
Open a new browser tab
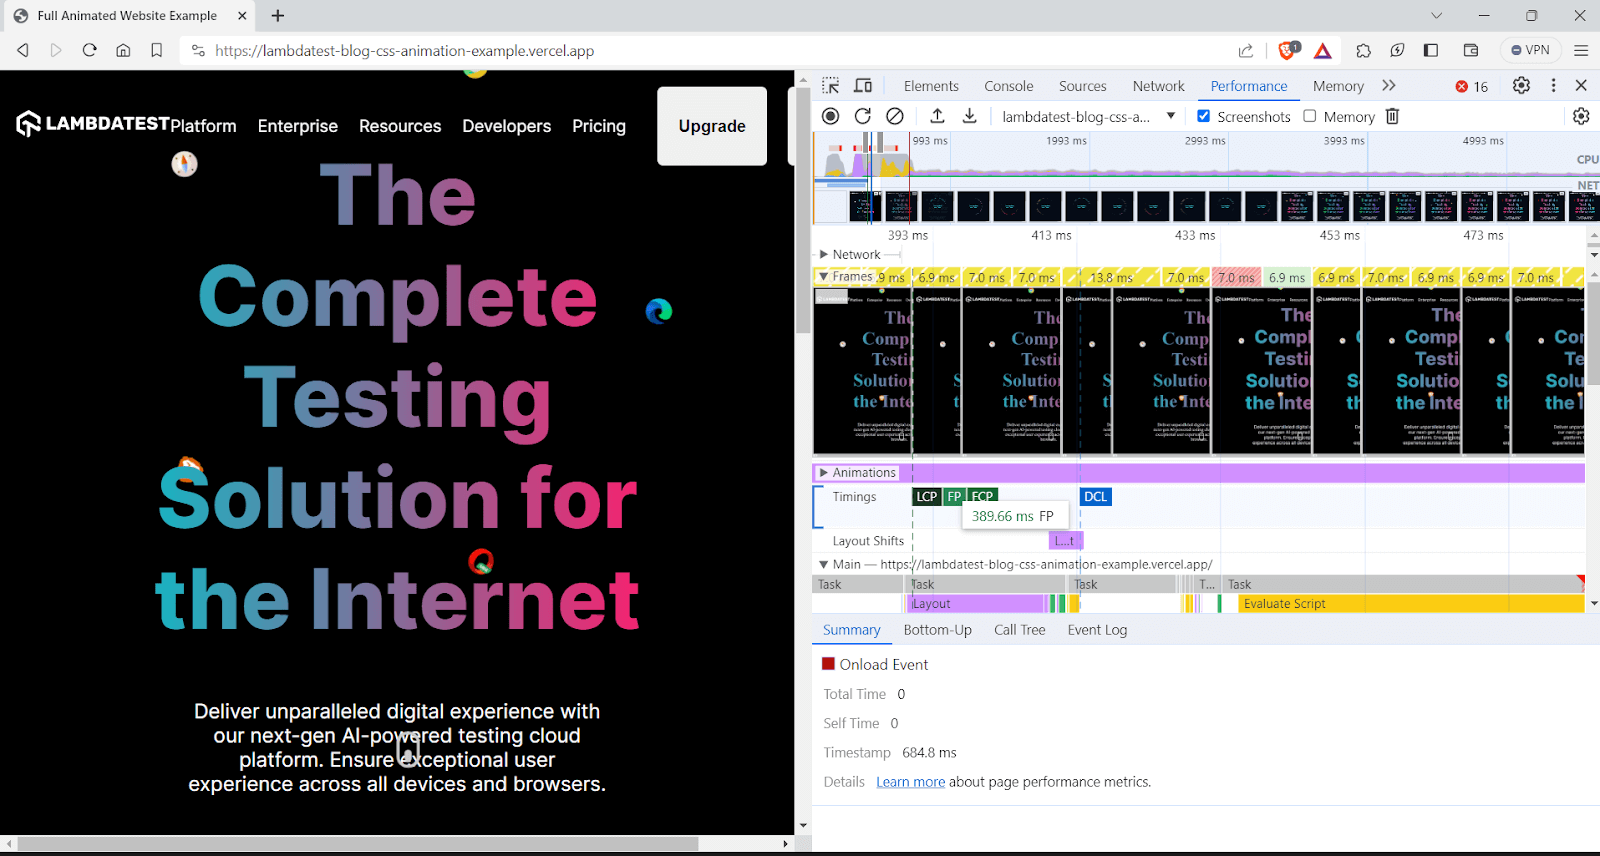tap(278, 16)
